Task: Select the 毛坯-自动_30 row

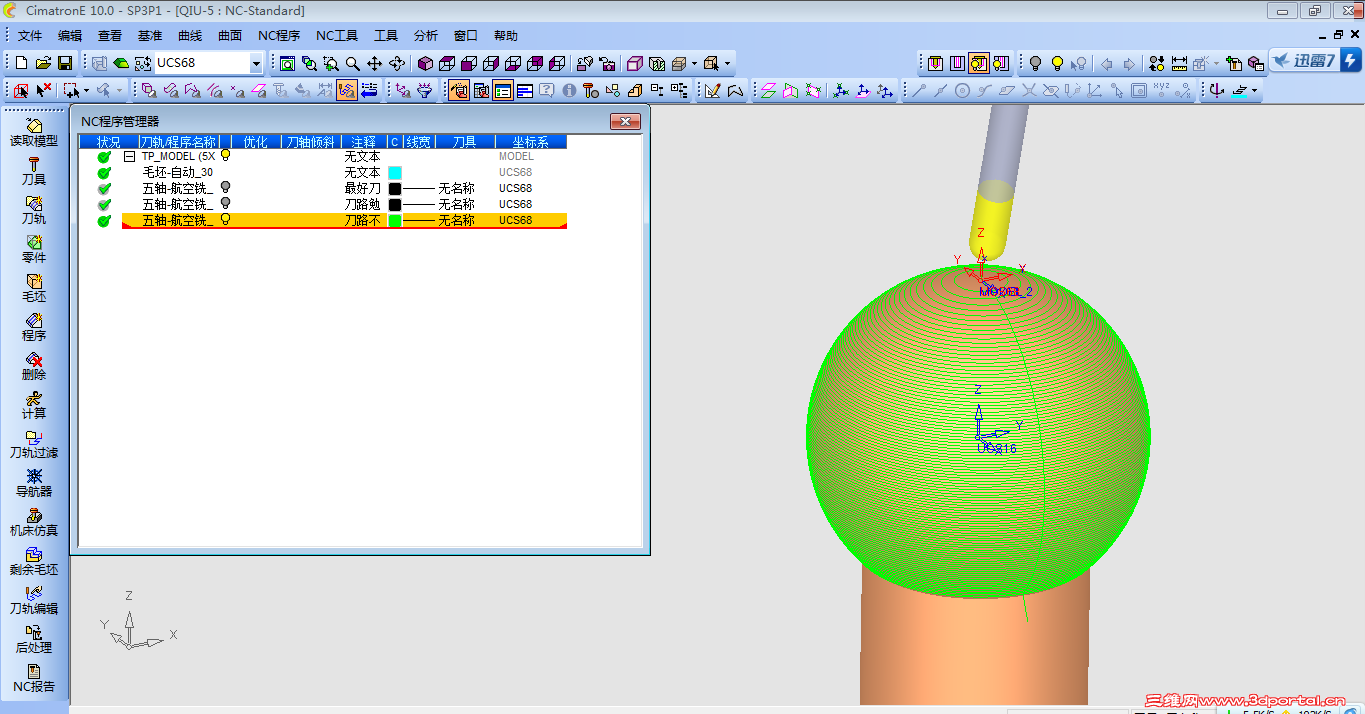Action: coord(323,172)
